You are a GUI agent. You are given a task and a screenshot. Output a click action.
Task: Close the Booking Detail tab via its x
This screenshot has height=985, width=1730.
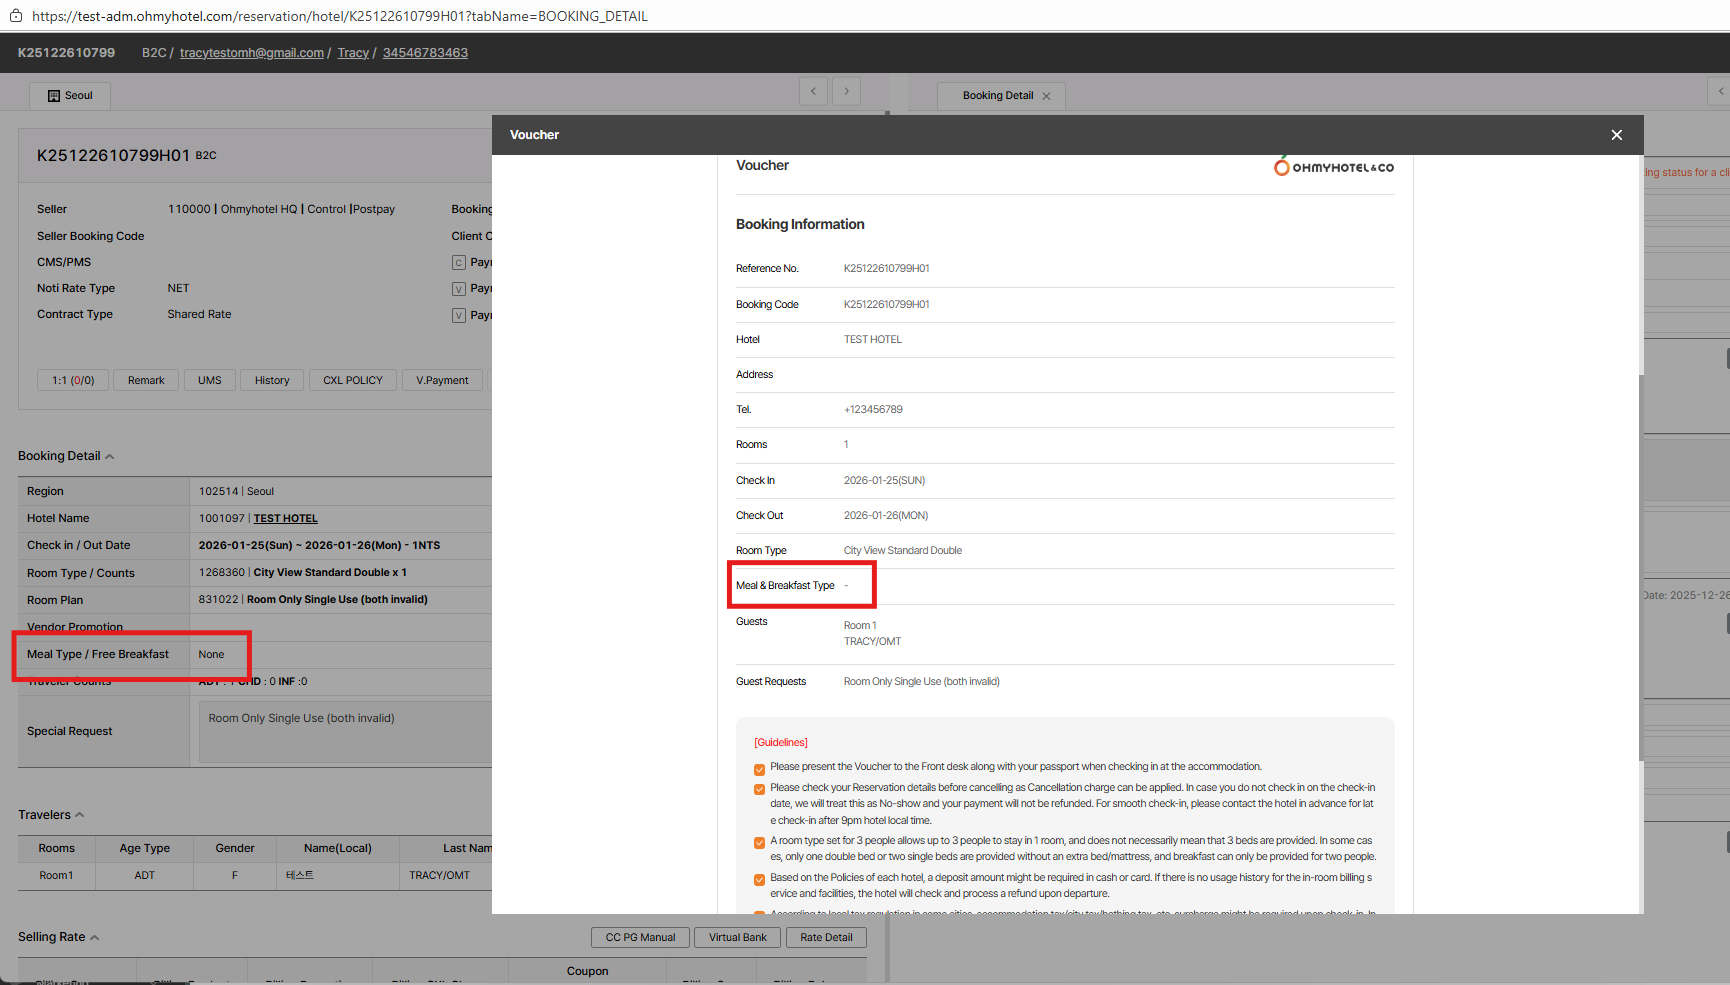click(x=1046, y=96)
